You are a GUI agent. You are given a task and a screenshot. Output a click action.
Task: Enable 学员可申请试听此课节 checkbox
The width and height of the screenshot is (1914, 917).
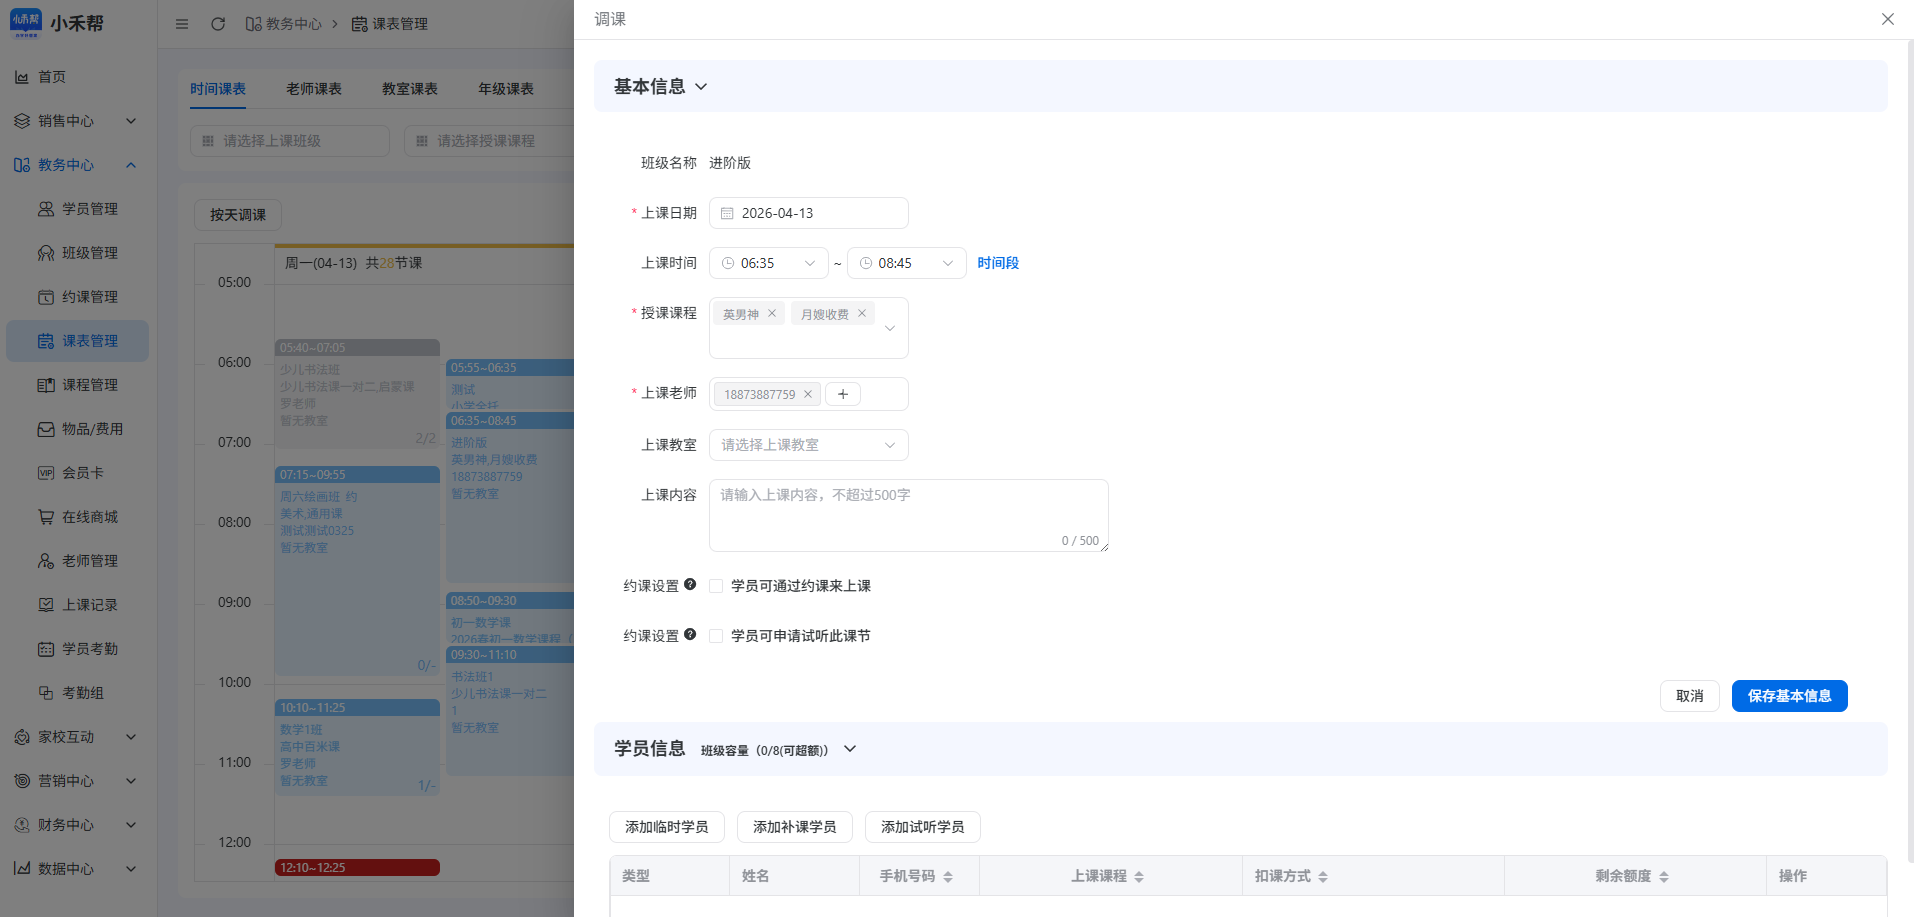[716, 636]
